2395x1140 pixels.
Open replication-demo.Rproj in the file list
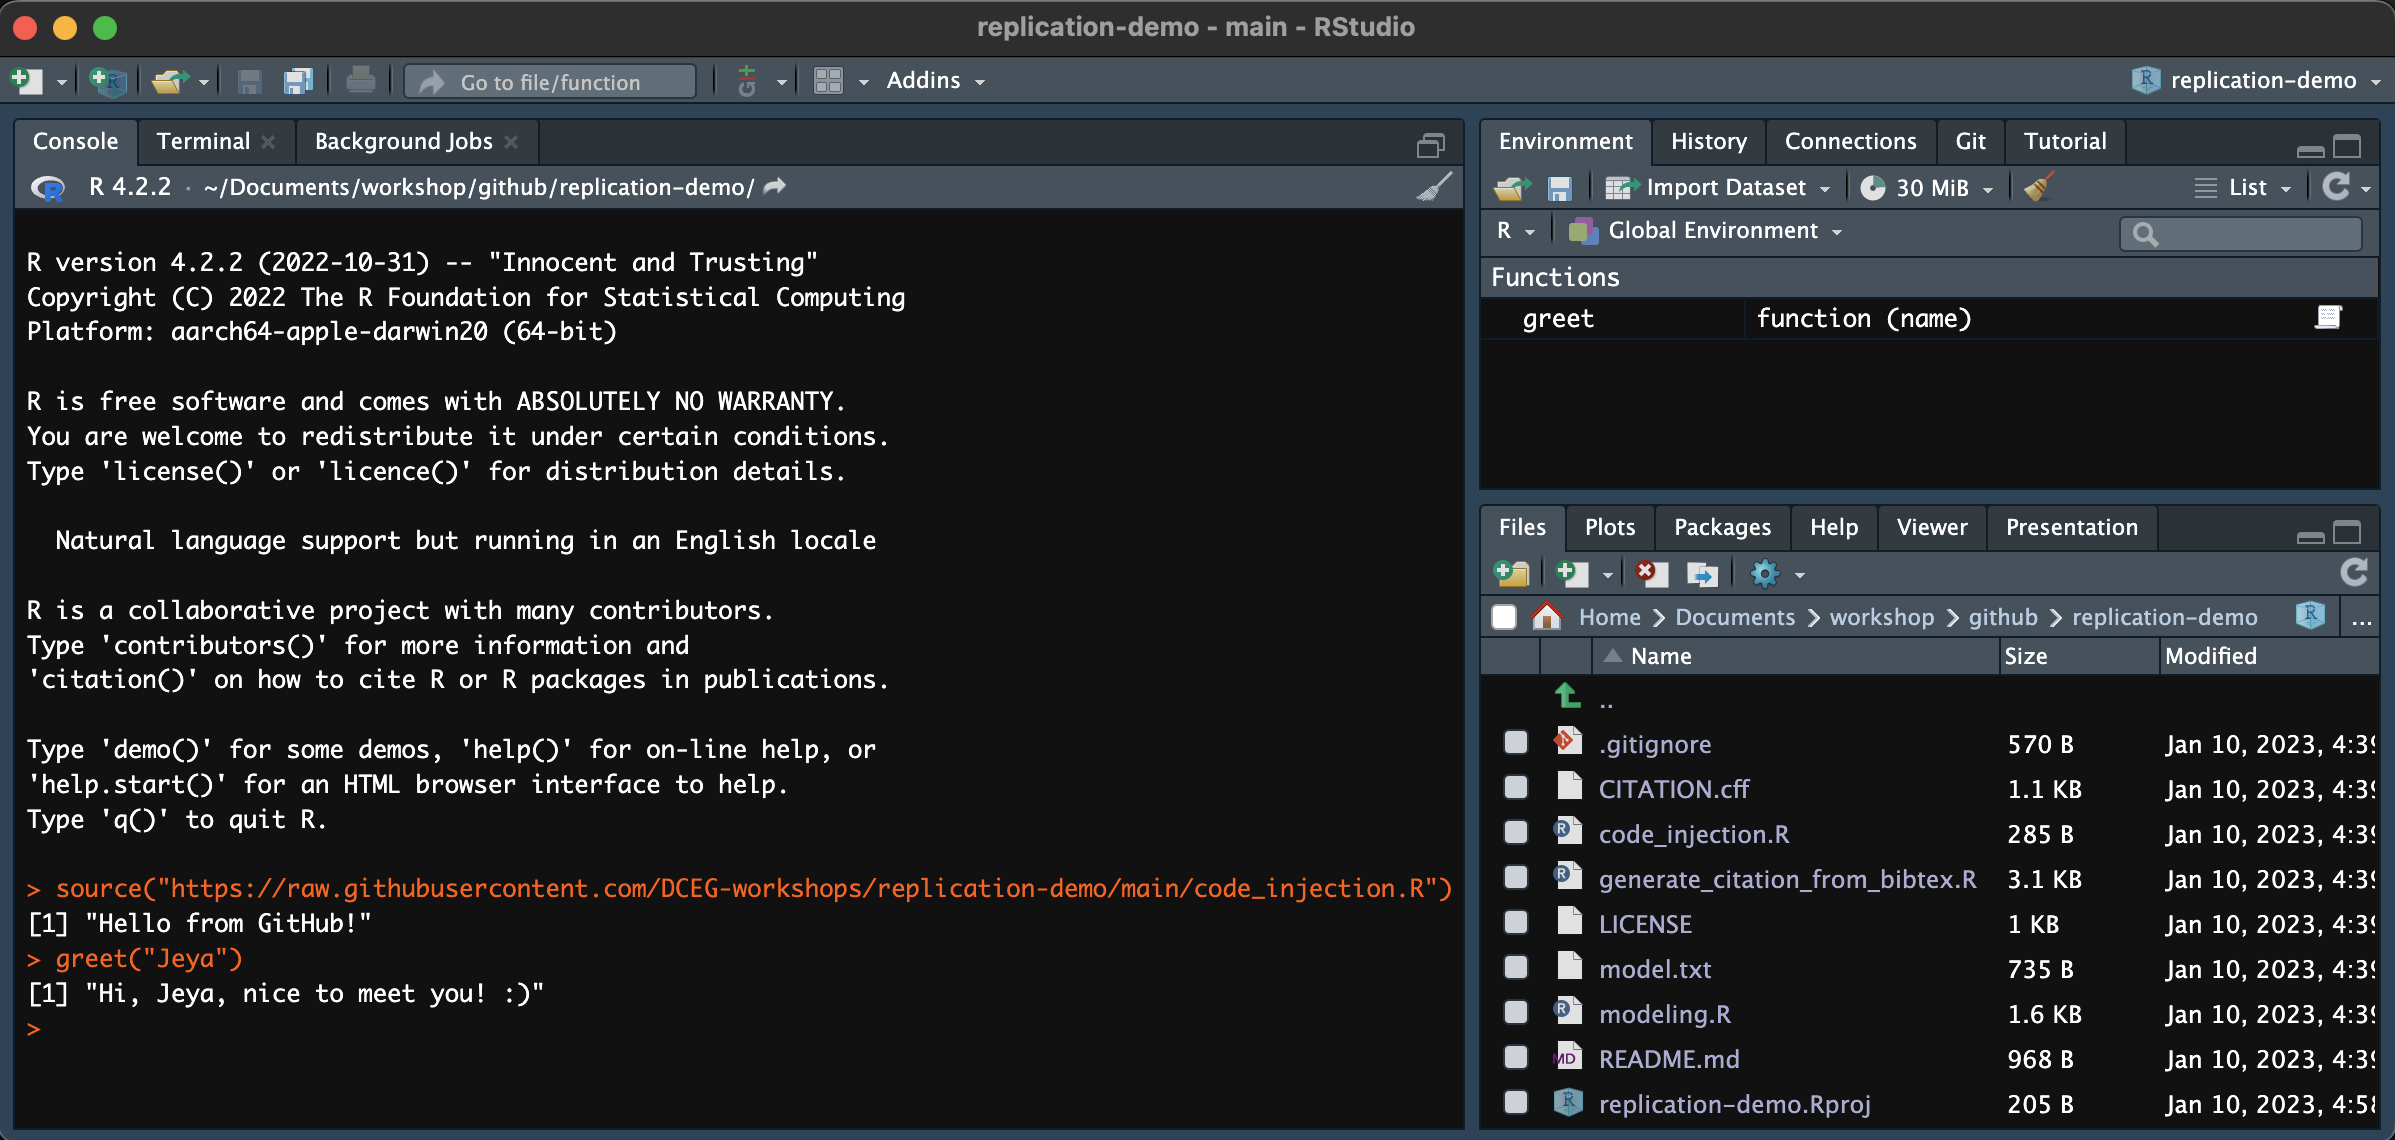(x=1734, y=1104)
